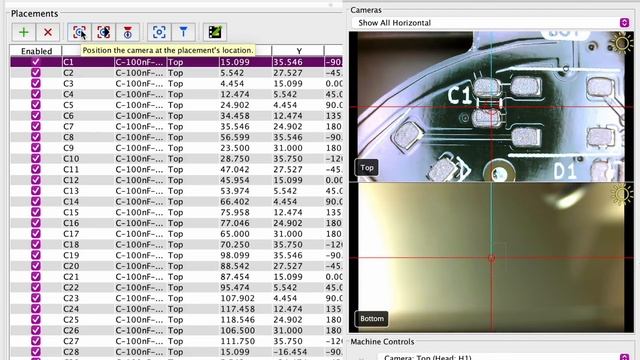Select placement ID C6
This screenshot has width=640, height=360.
point(68,116)
